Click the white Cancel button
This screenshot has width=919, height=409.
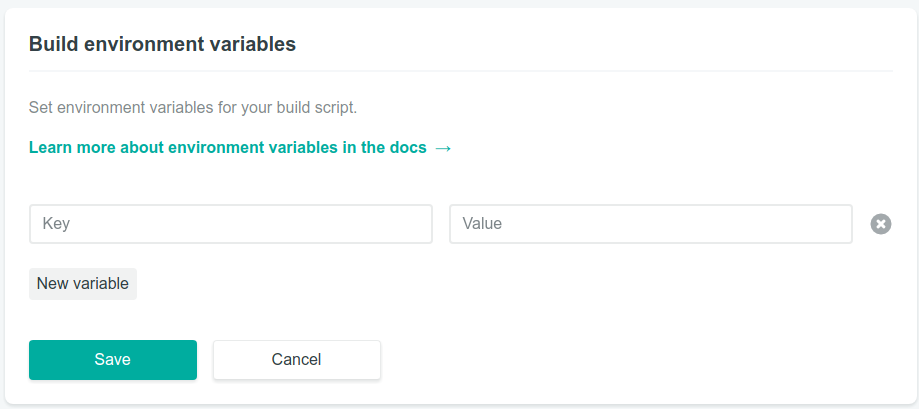click(x=297, y=360)
